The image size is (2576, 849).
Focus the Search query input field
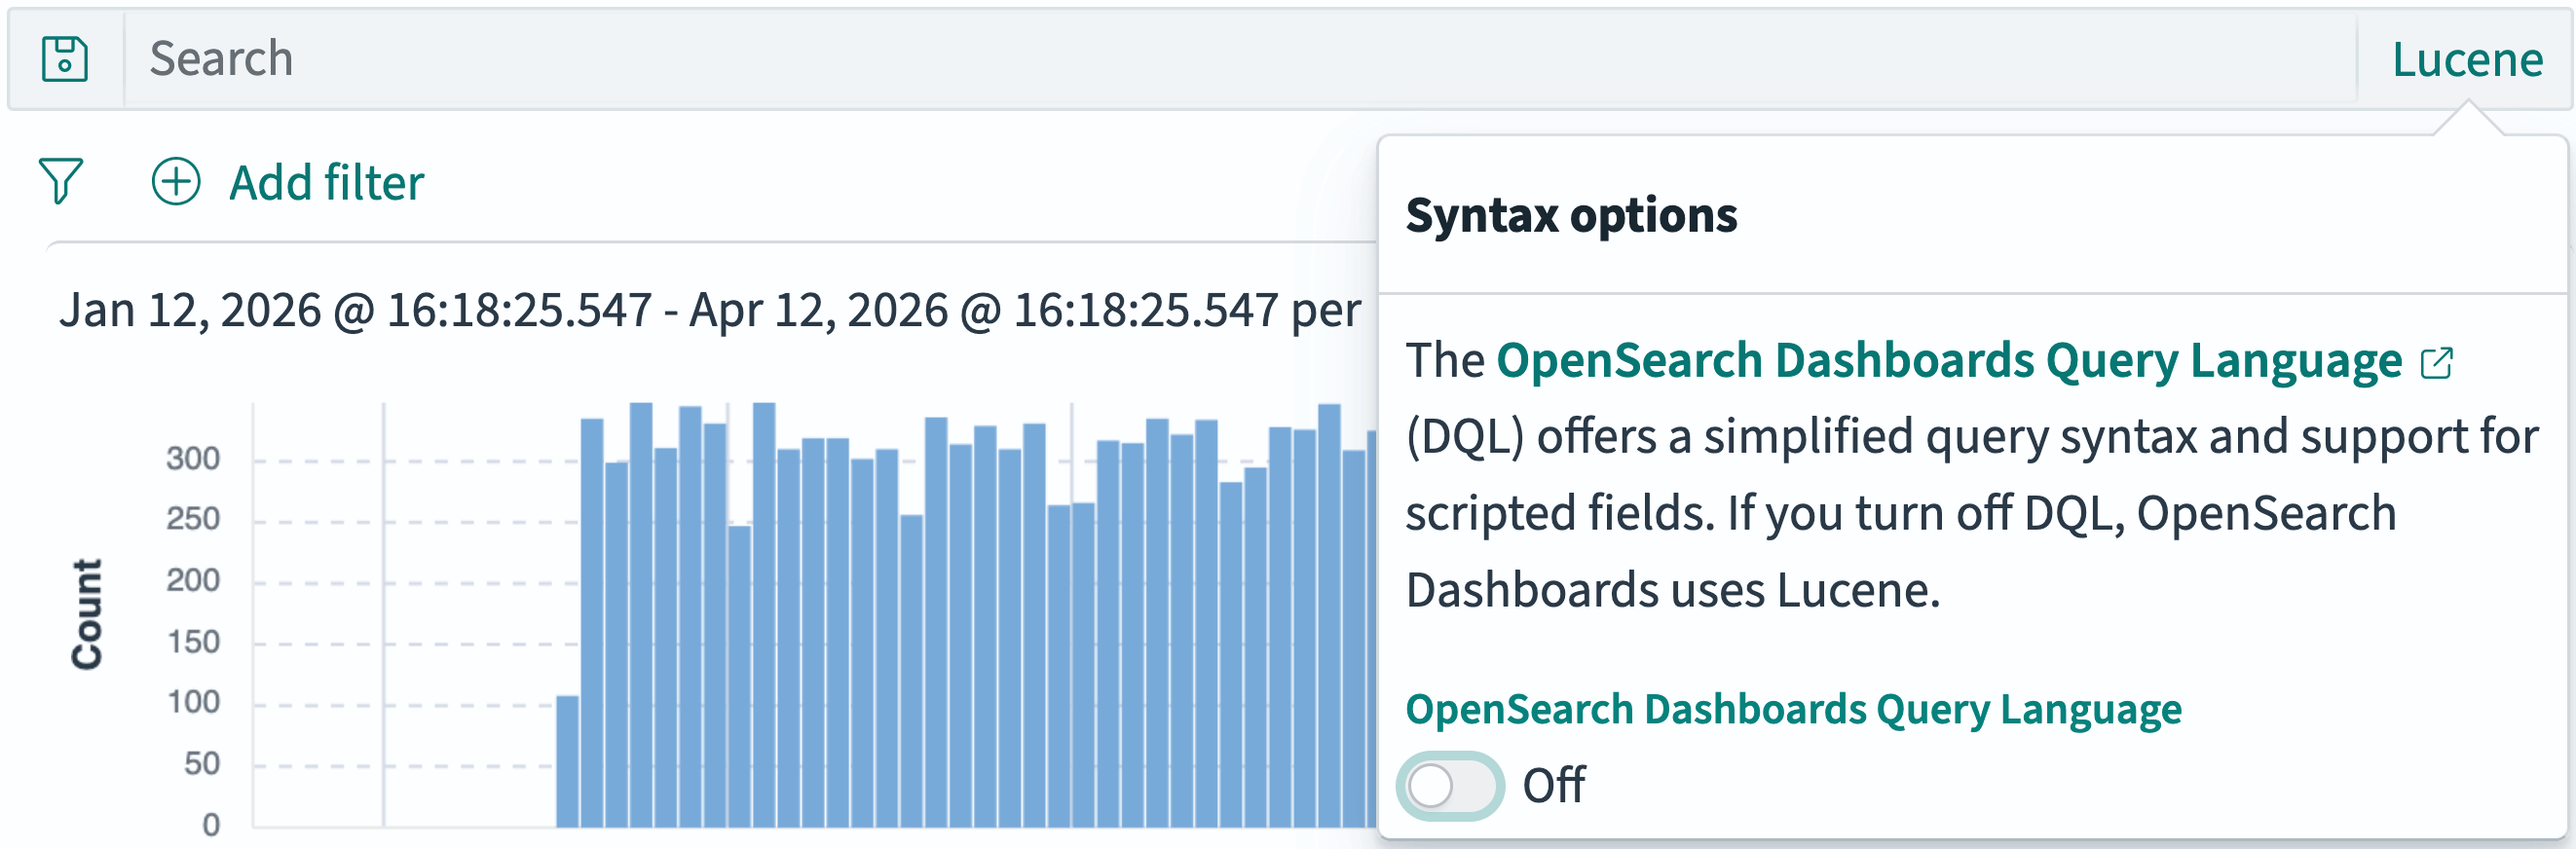[x=1240, y=59]
